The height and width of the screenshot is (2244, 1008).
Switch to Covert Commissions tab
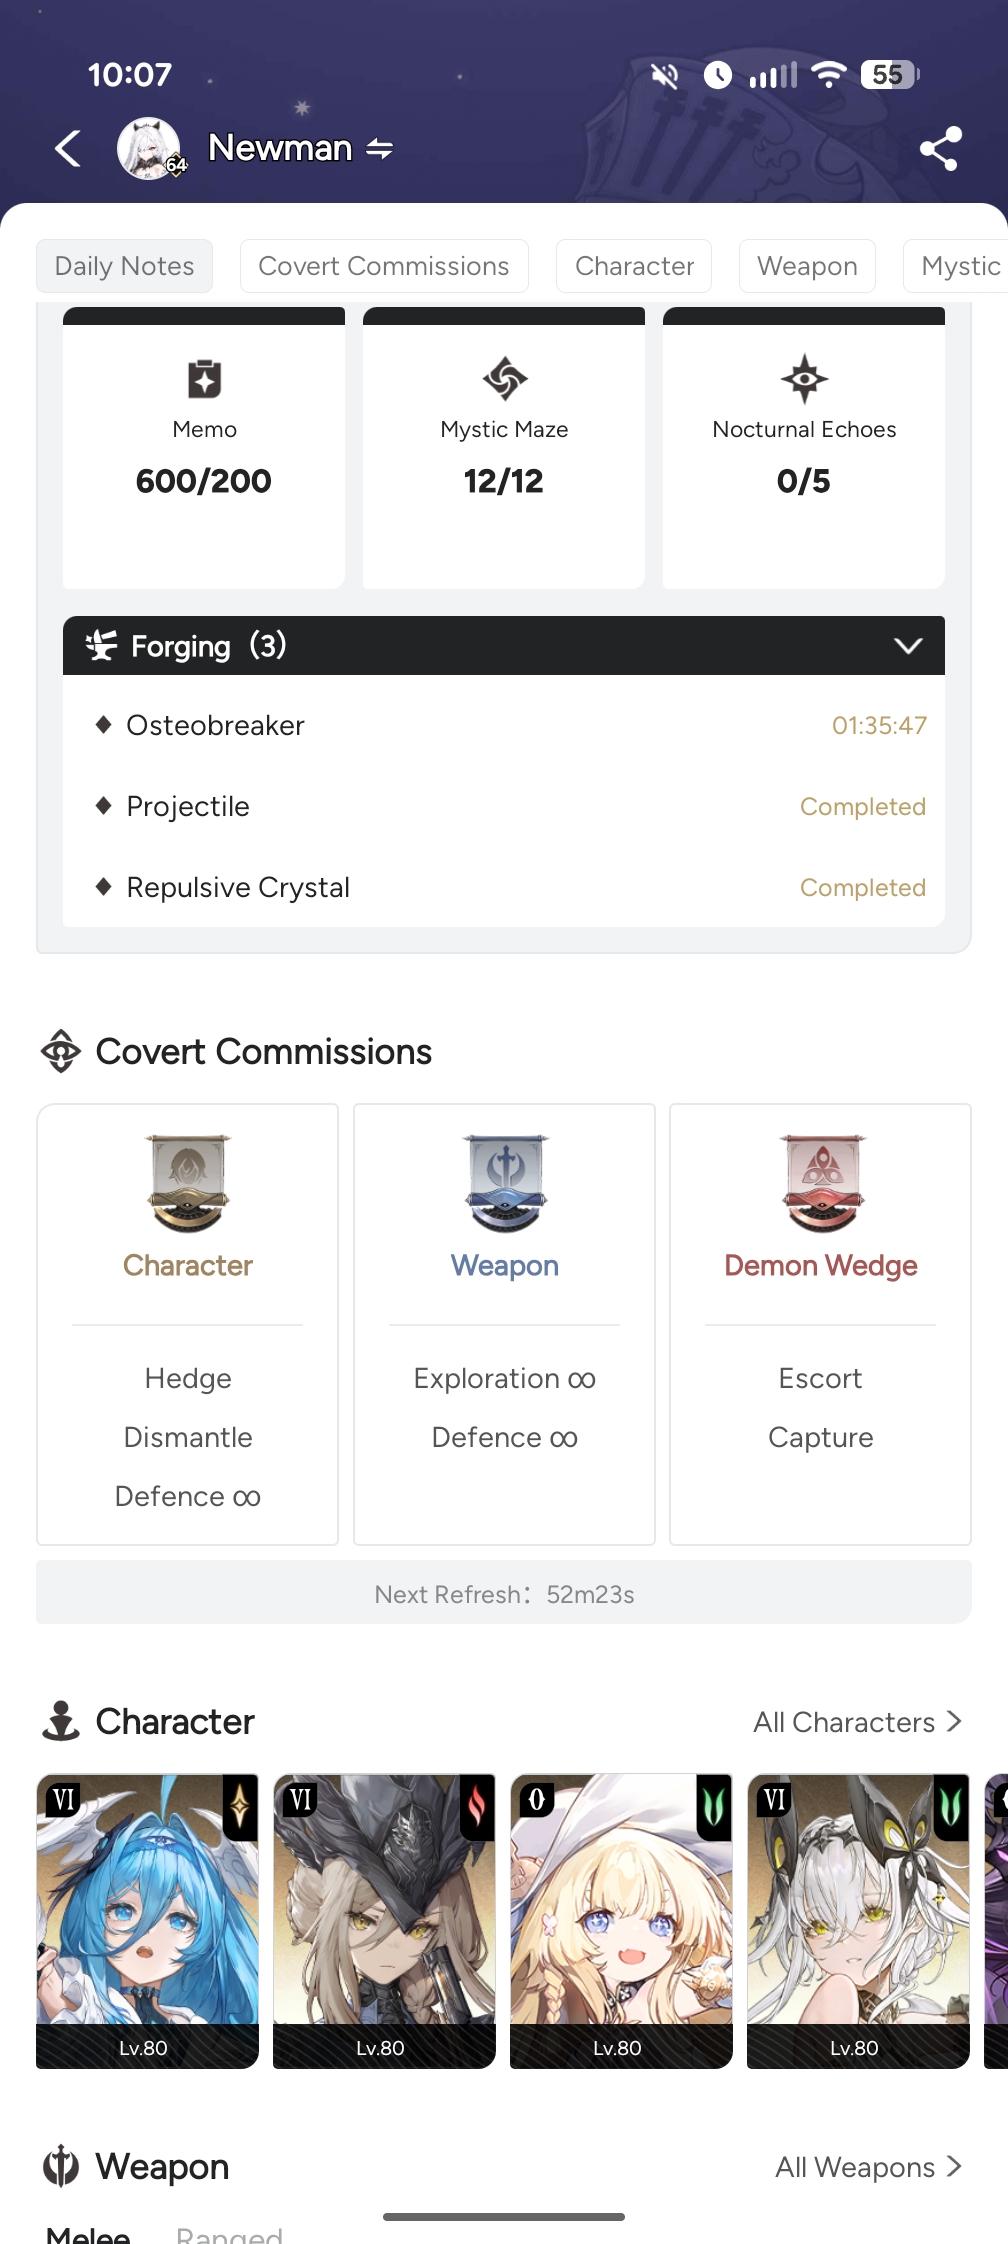tap(384, 266)
